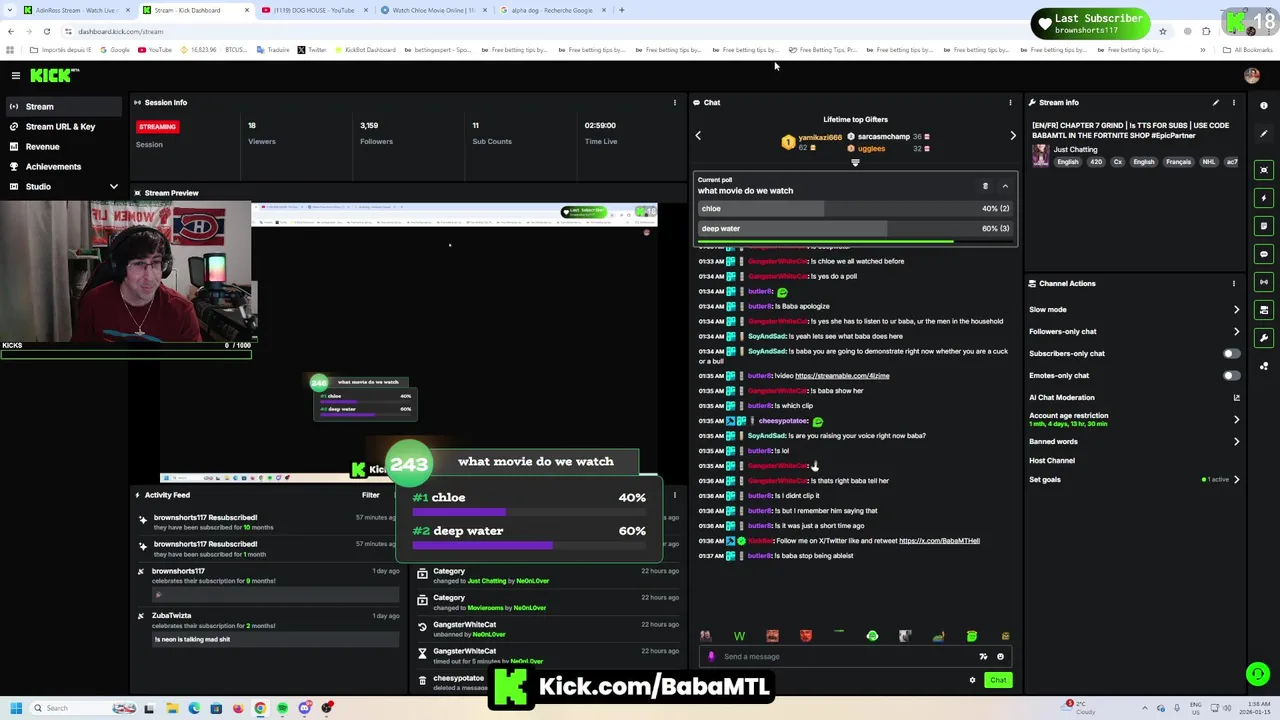This screenshot has width=1280, height=720.
Task: Open the streamable.com chat link
Action: [x=842, y=376]
